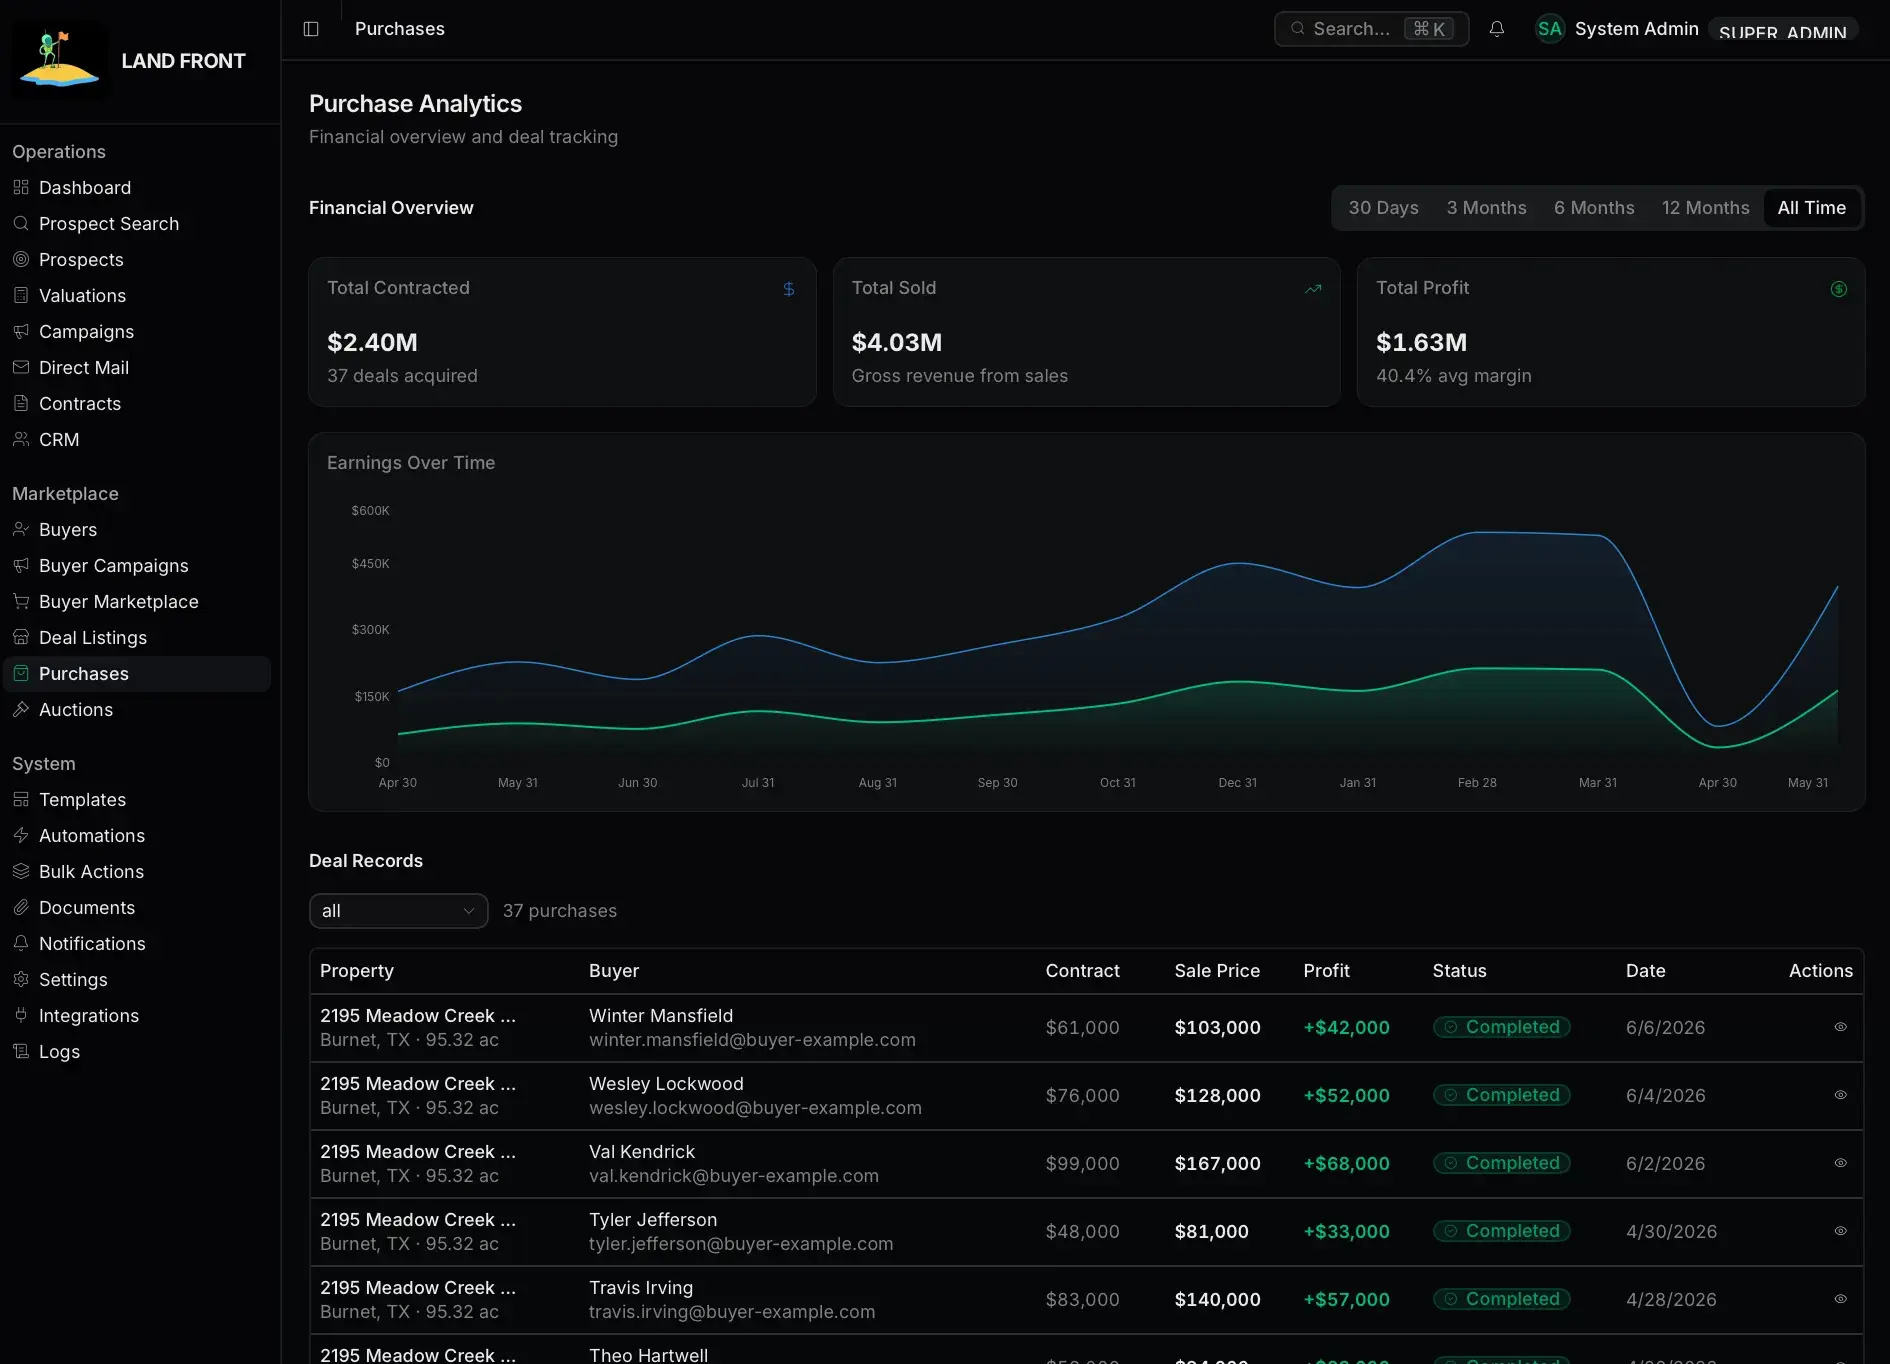Select the All Time range tab
Image resolution: width=1890 pixels, height=1364 pixels.
[1811, 208]
